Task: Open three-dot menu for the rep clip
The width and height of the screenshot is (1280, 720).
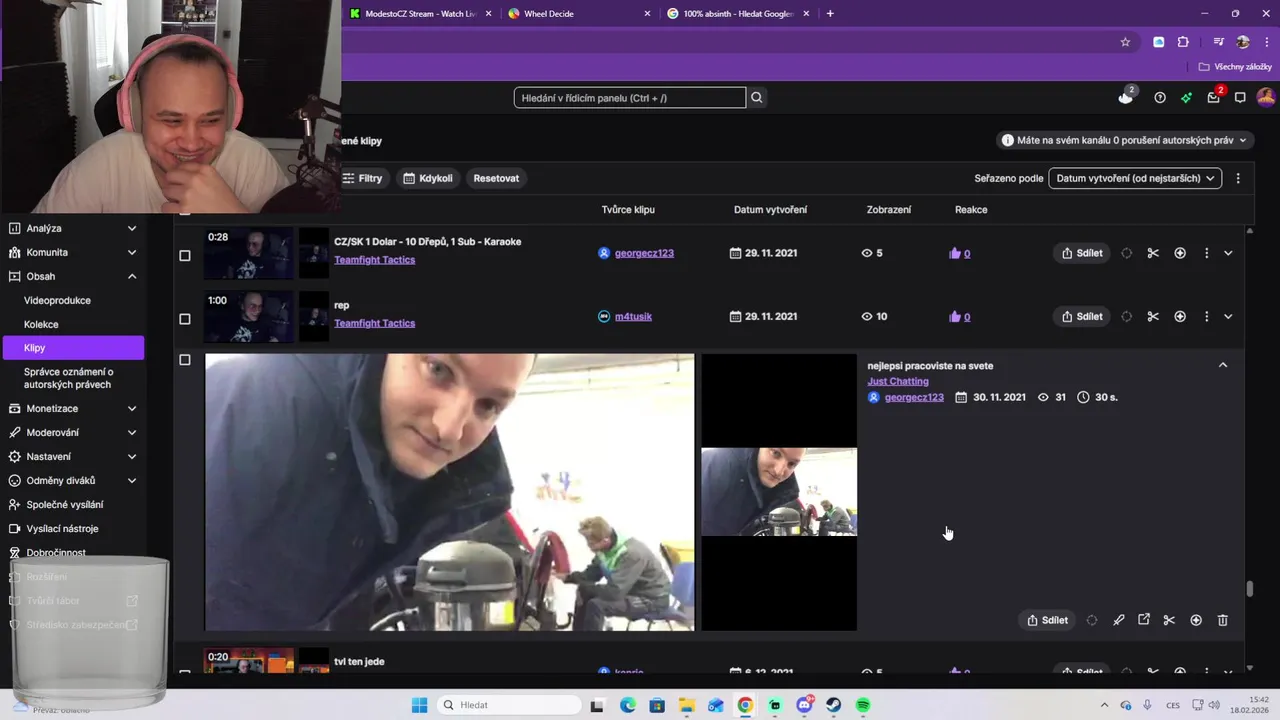Action: tap(1206, 316)
